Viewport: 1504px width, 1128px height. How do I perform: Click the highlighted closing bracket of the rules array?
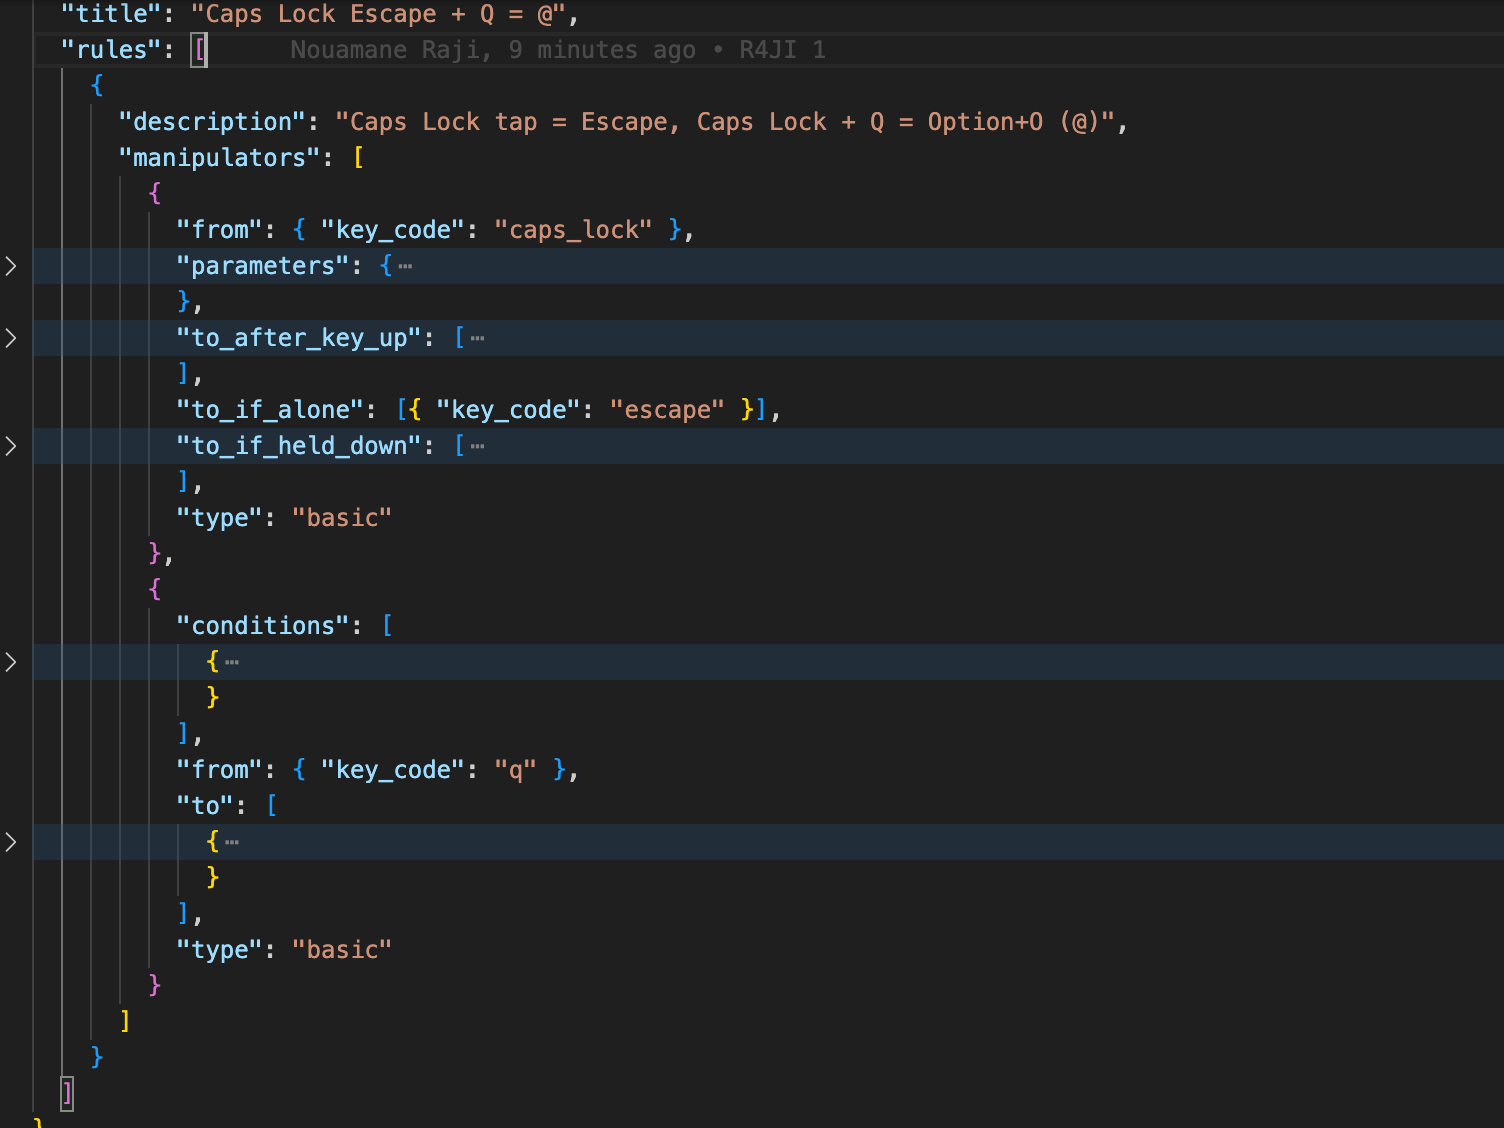(67, 1092)
